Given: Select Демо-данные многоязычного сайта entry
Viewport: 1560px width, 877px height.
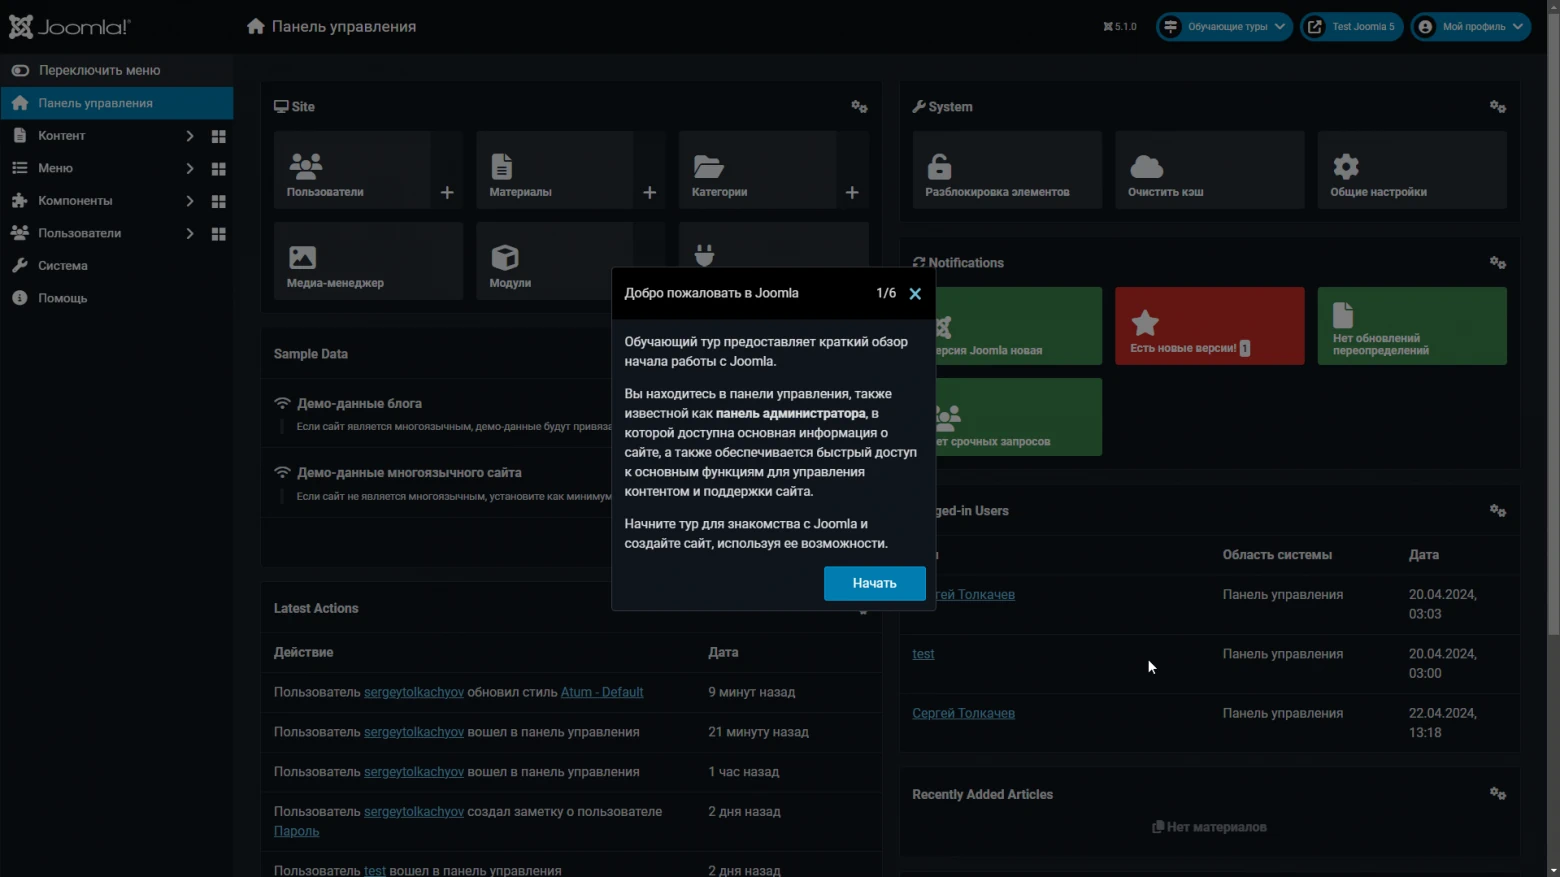Looking at the screenshot, I should (409, 473).
